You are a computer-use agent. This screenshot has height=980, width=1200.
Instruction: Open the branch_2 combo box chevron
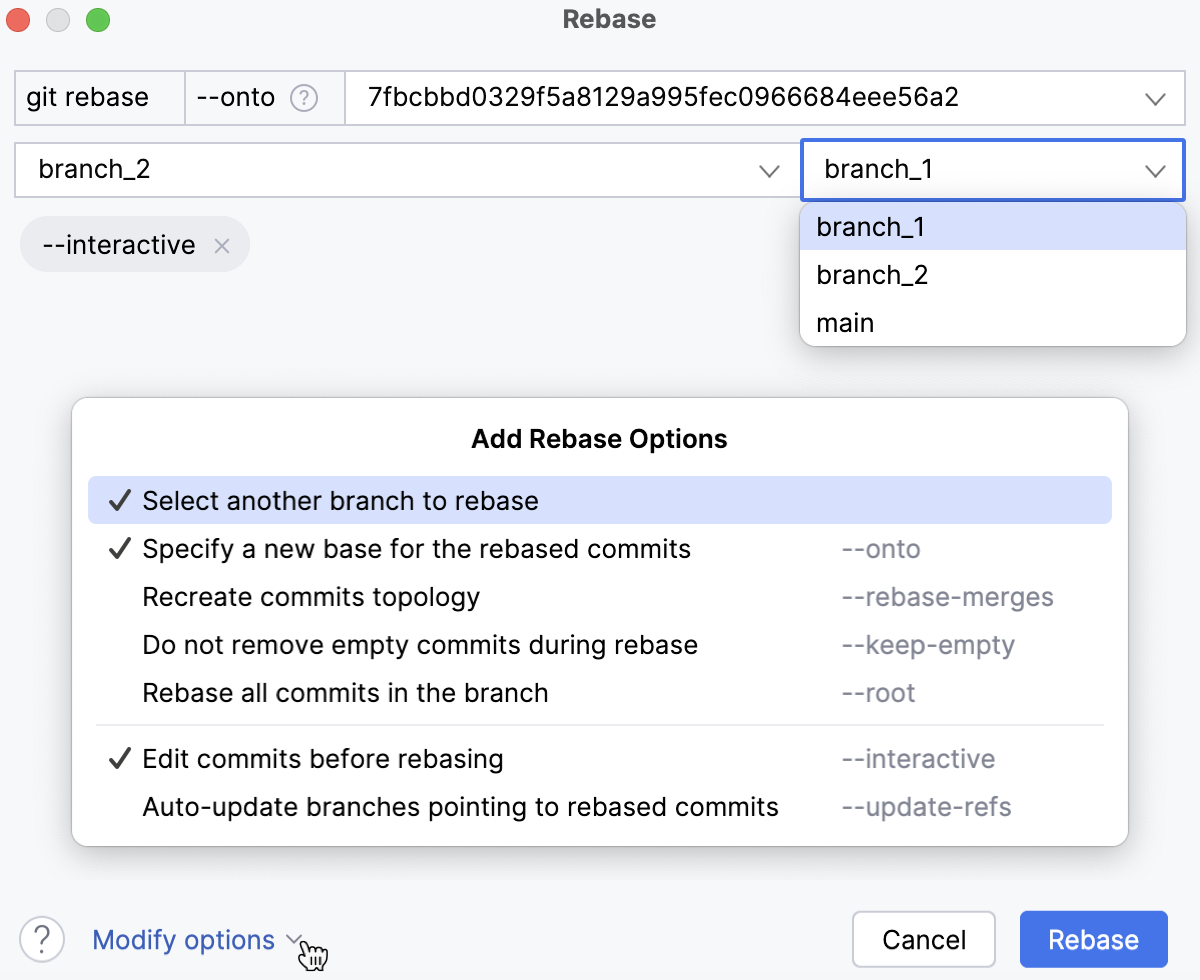(x=769, y=170)
